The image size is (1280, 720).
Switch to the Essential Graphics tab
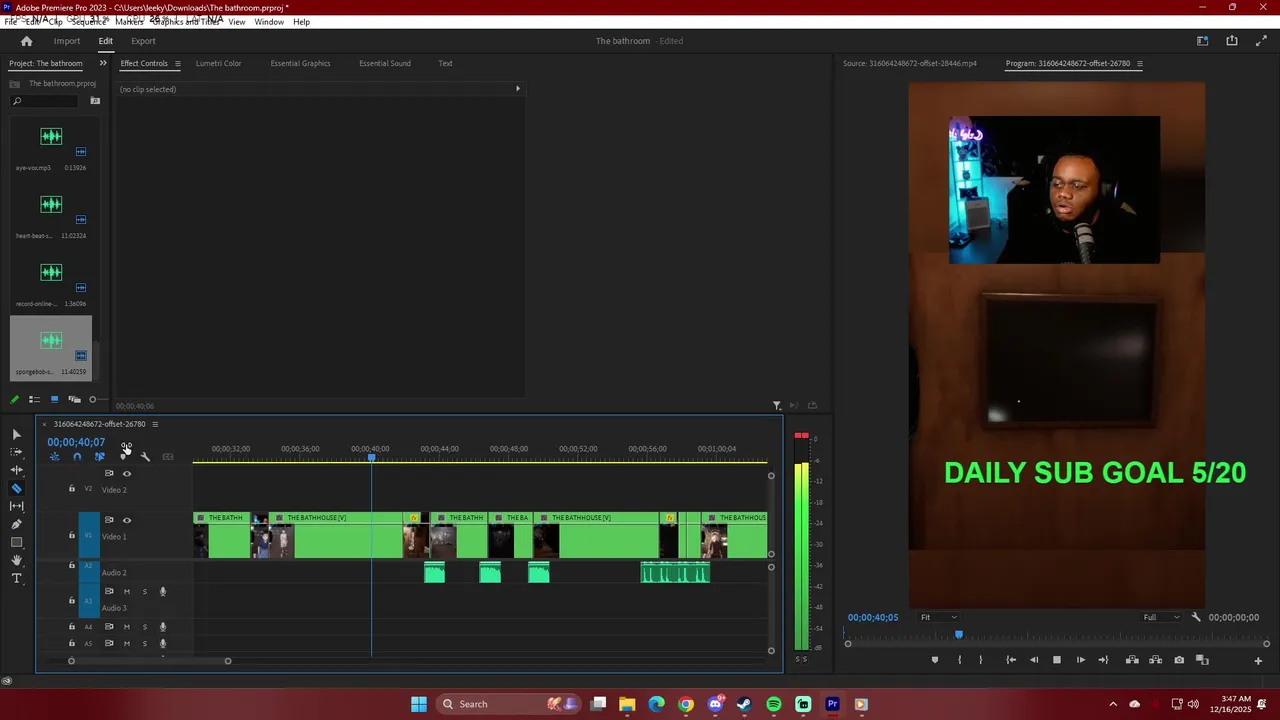point(300,63)
